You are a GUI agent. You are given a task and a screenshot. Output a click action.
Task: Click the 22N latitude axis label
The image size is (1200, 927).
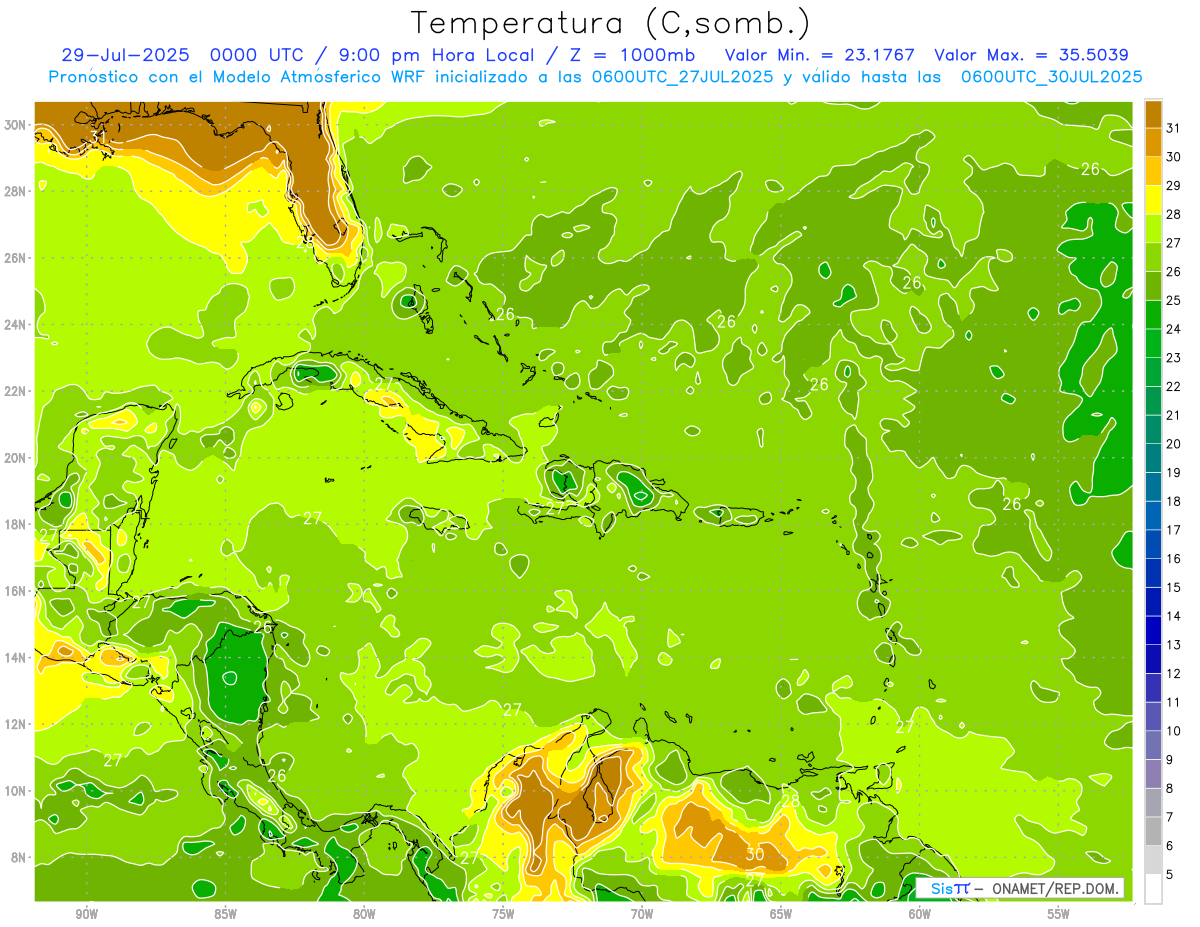16,391
